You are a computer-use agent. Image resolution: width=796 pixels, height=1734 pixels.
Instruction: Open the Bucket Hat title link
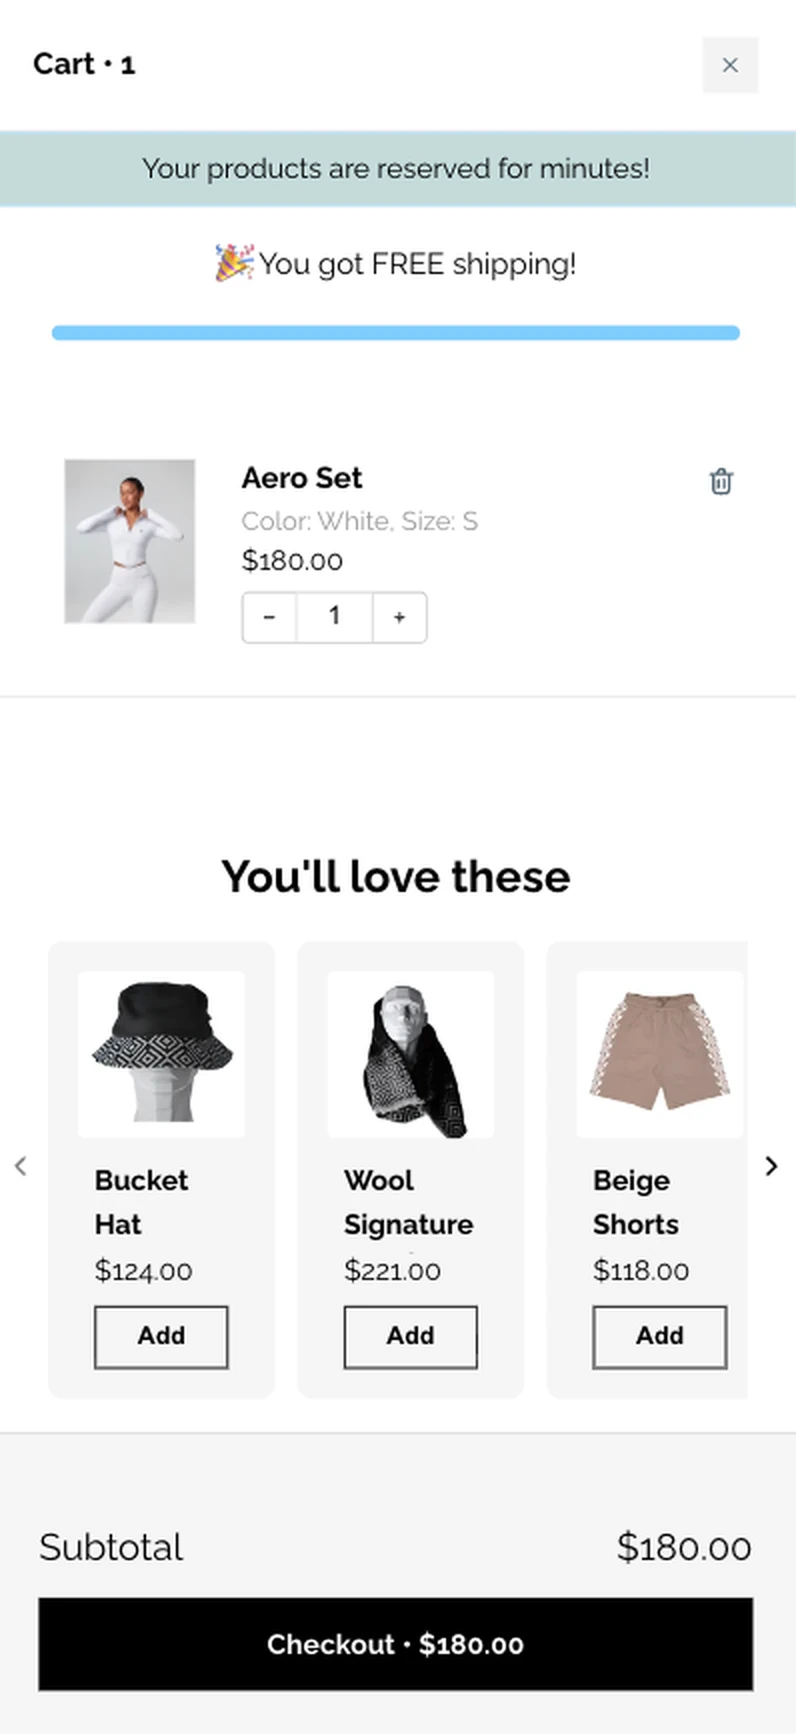pos(141,1202)
